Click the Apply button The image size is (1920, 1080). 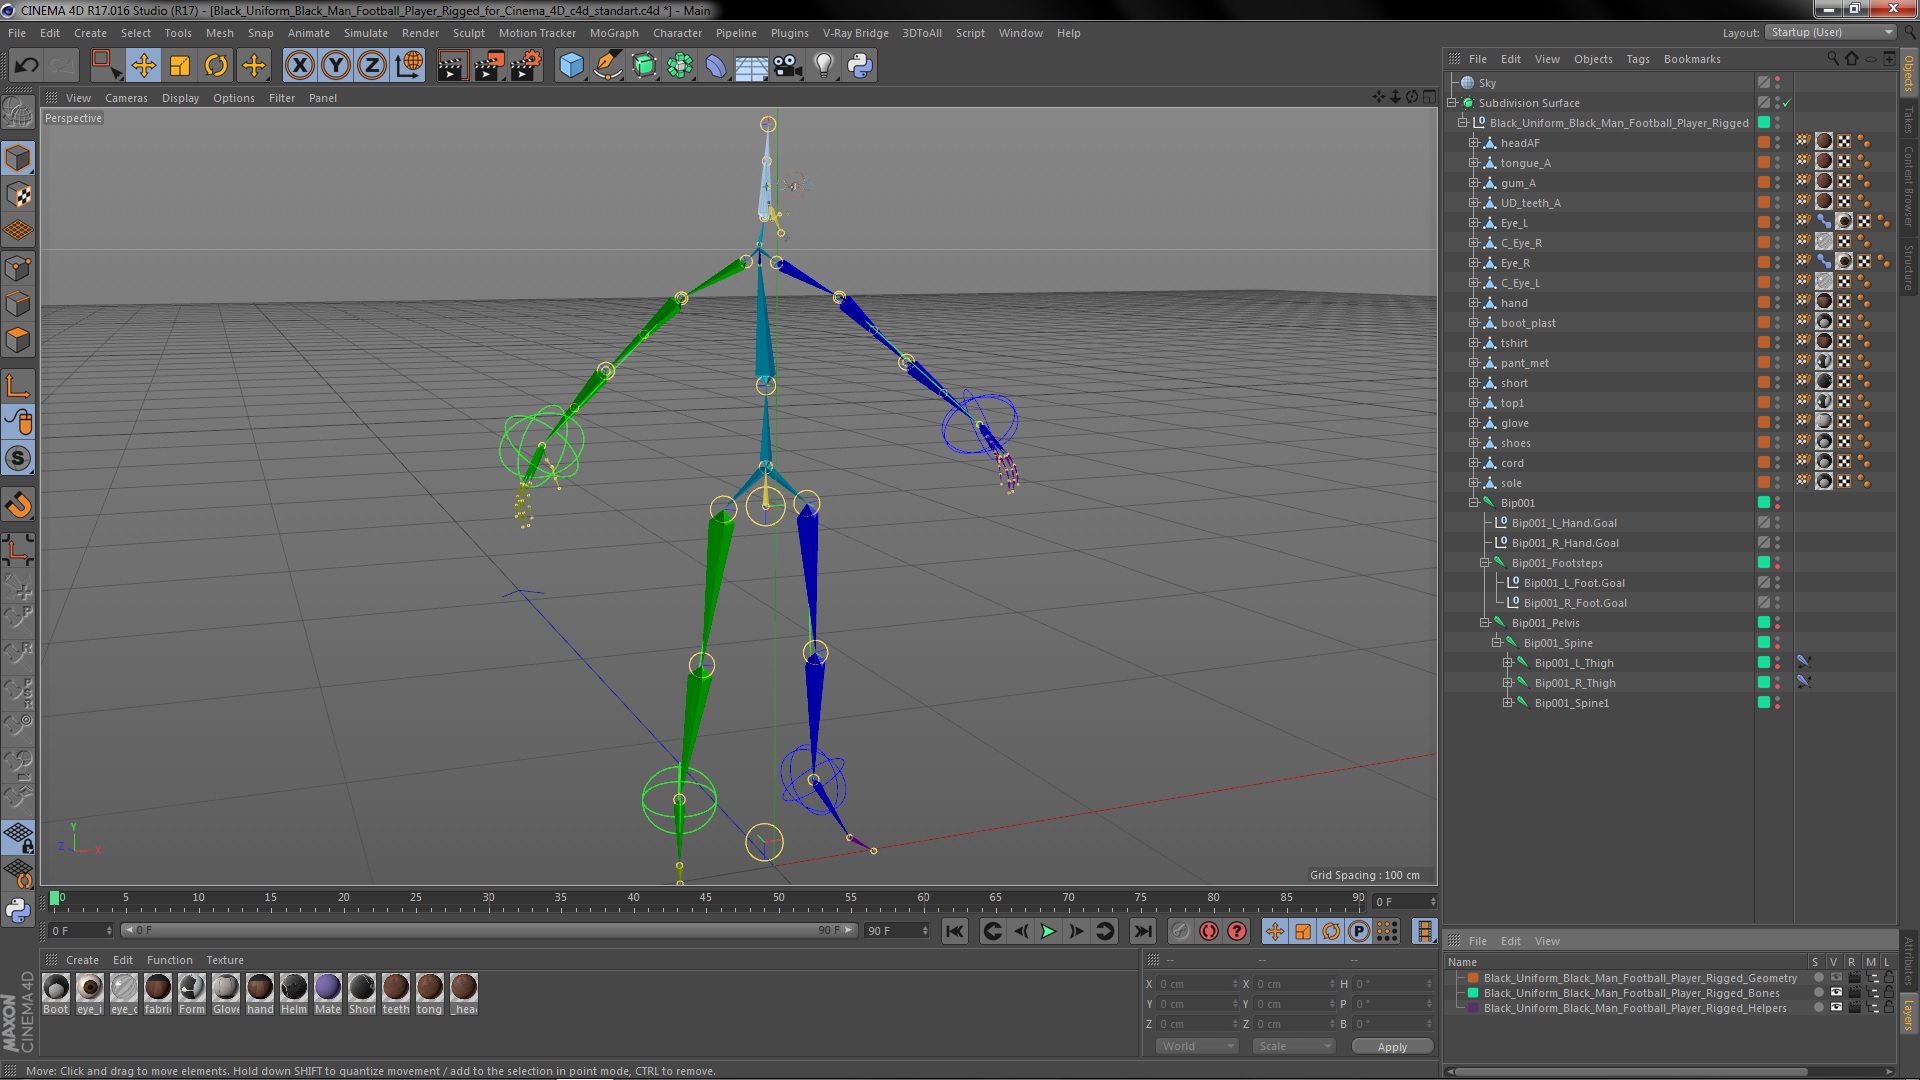(x=1392, y=1046)
